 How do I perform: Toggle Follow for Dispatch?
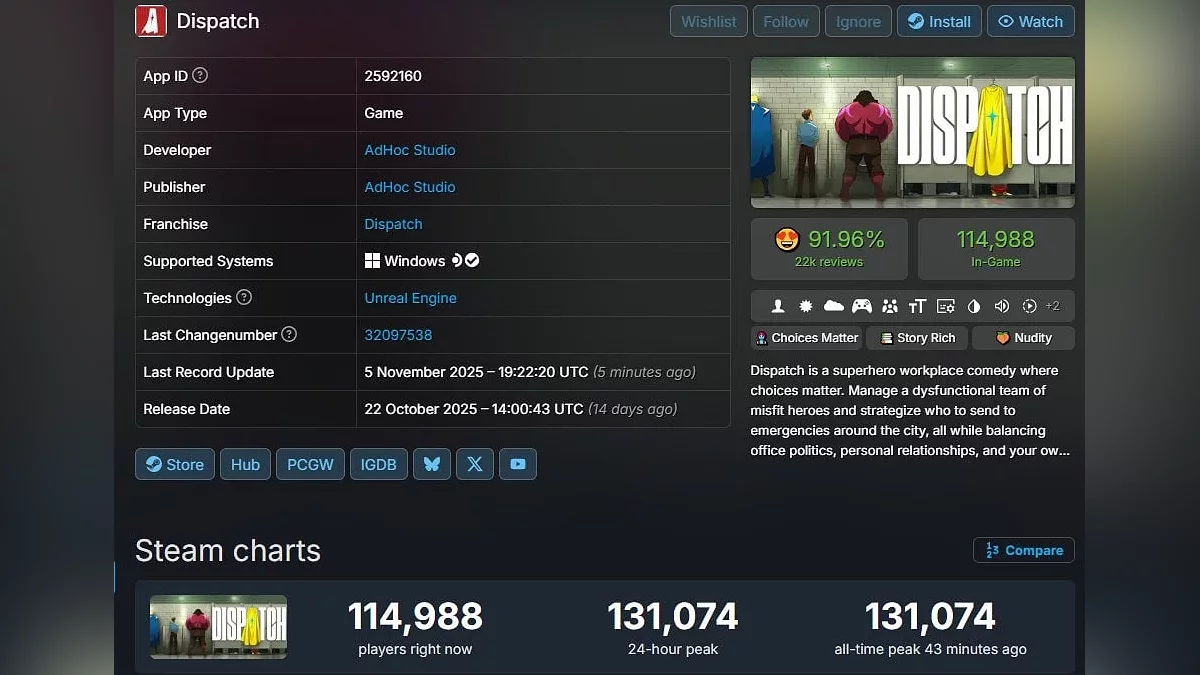point(786,21)
